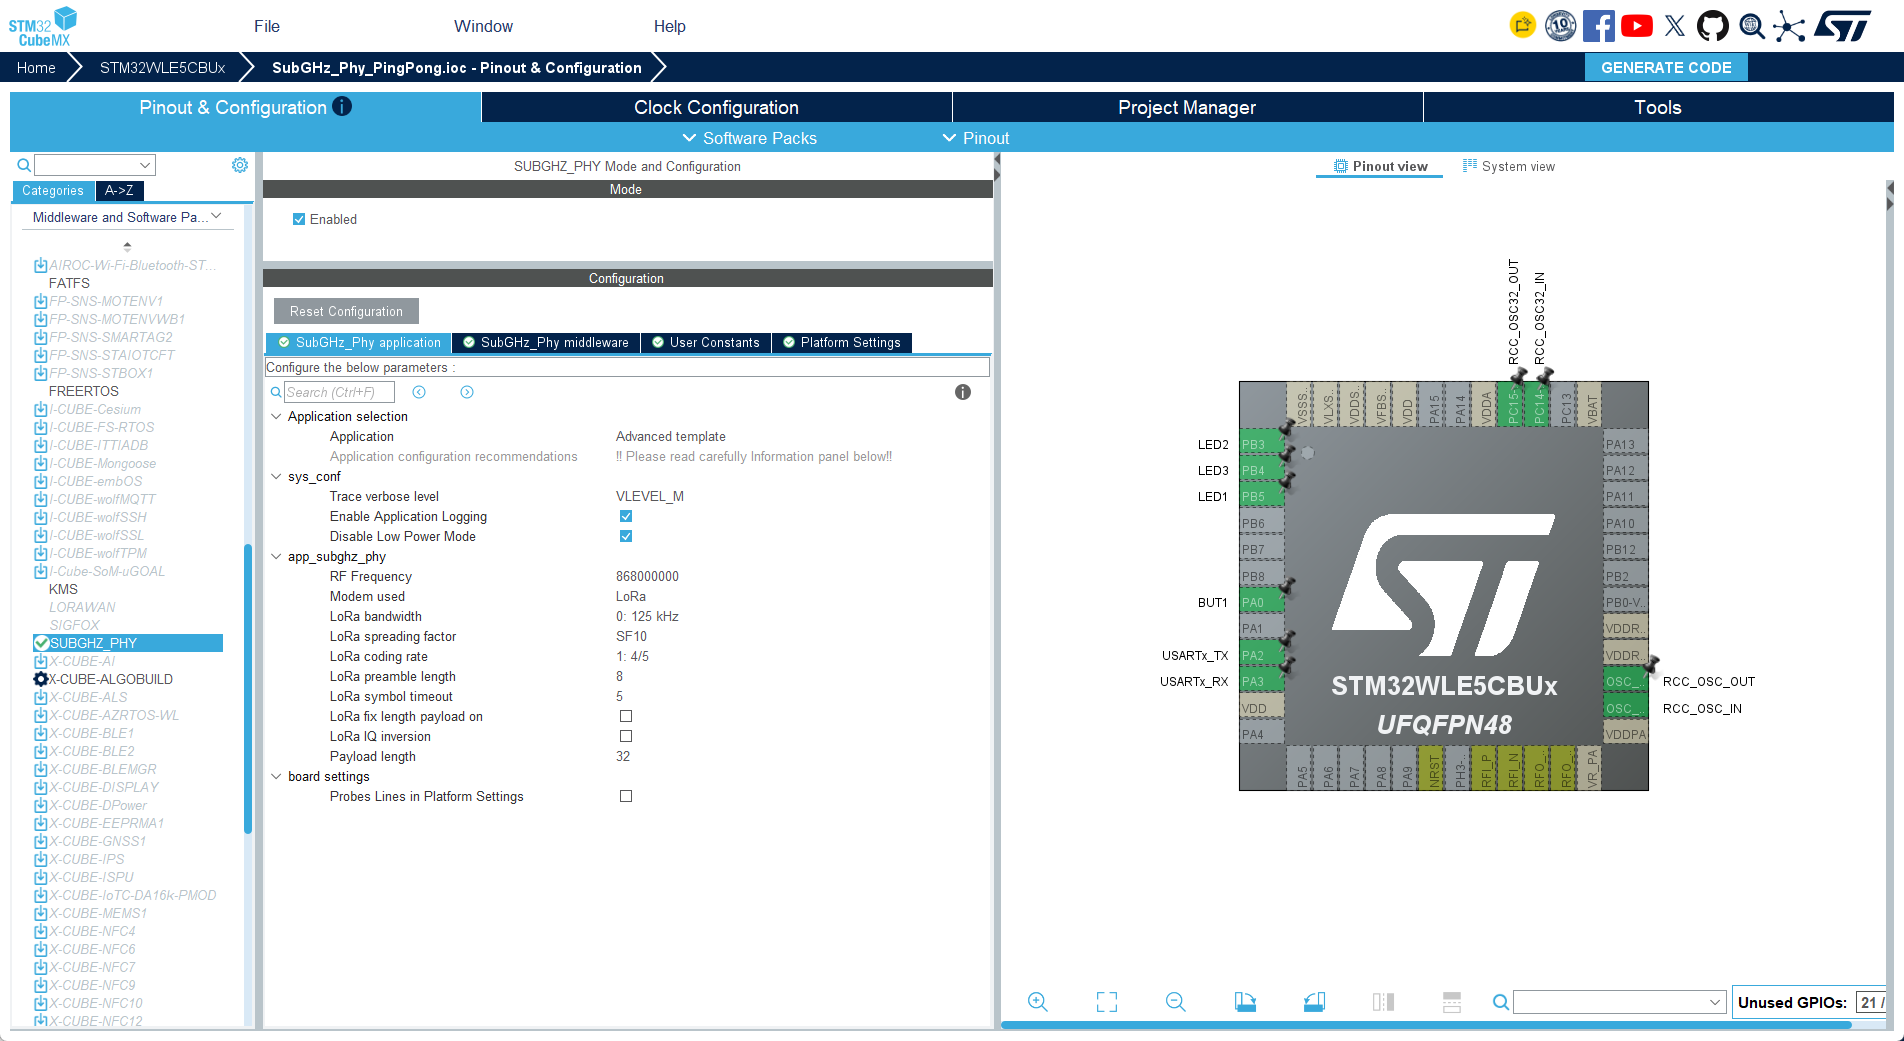This screenshot has width=1904, height=1041.
Task: Click the search icon above Categories
Action: 24,165
